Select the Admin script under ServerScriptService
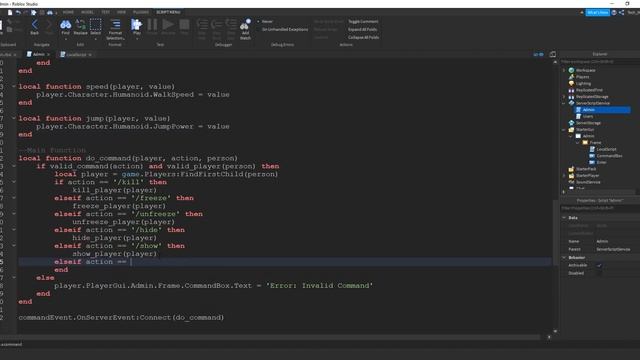This screenshot has width=640, height=360. tap(602, 110)
